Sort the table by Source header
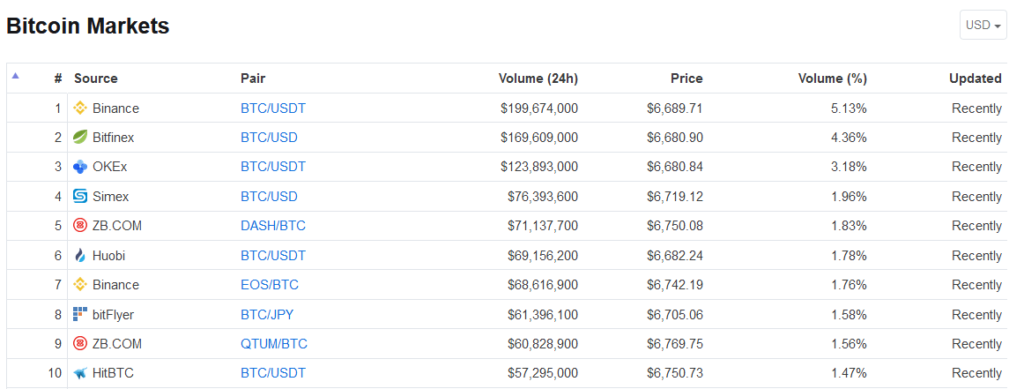Screen dimensions: 1024x389 click(x=96, y=78)
